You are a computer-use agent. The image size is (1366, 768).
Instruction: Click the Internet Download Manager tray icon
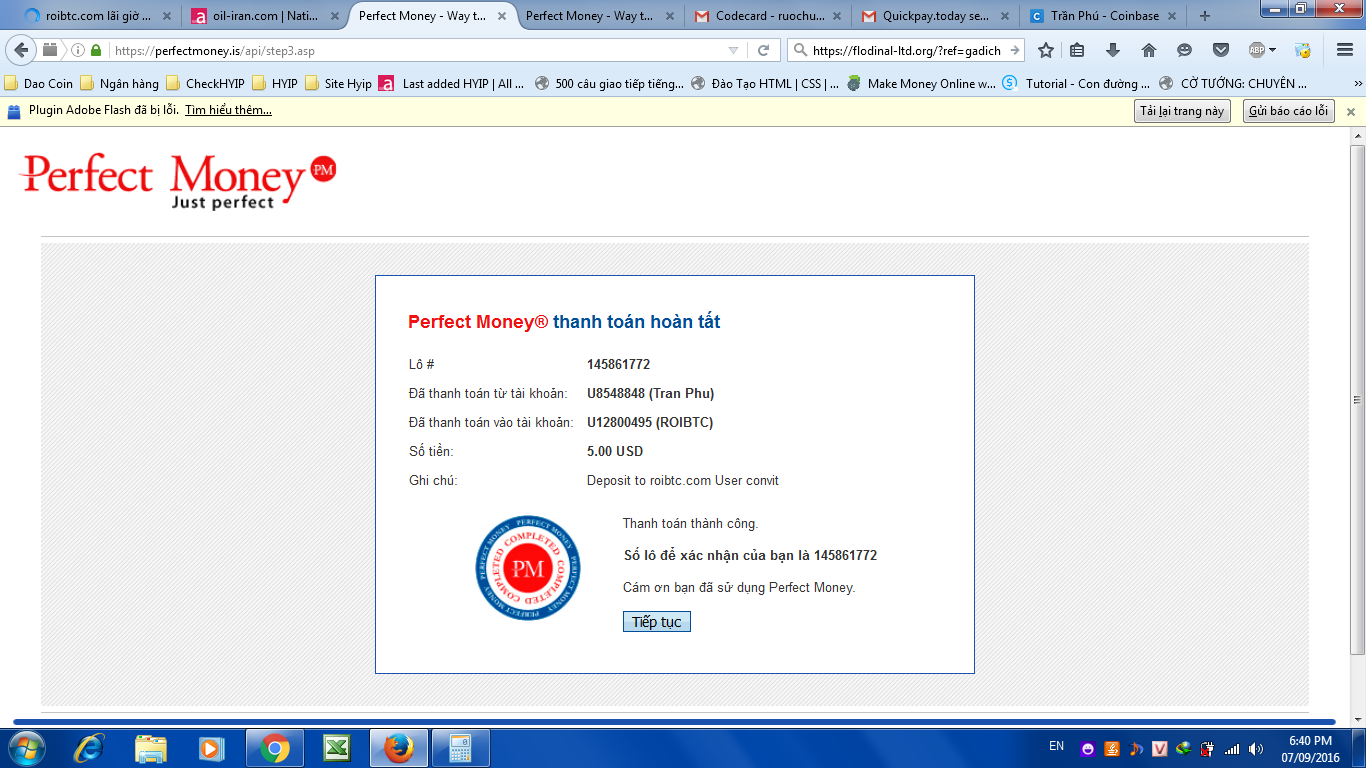pyautogui.click(x=1183, y=748)
